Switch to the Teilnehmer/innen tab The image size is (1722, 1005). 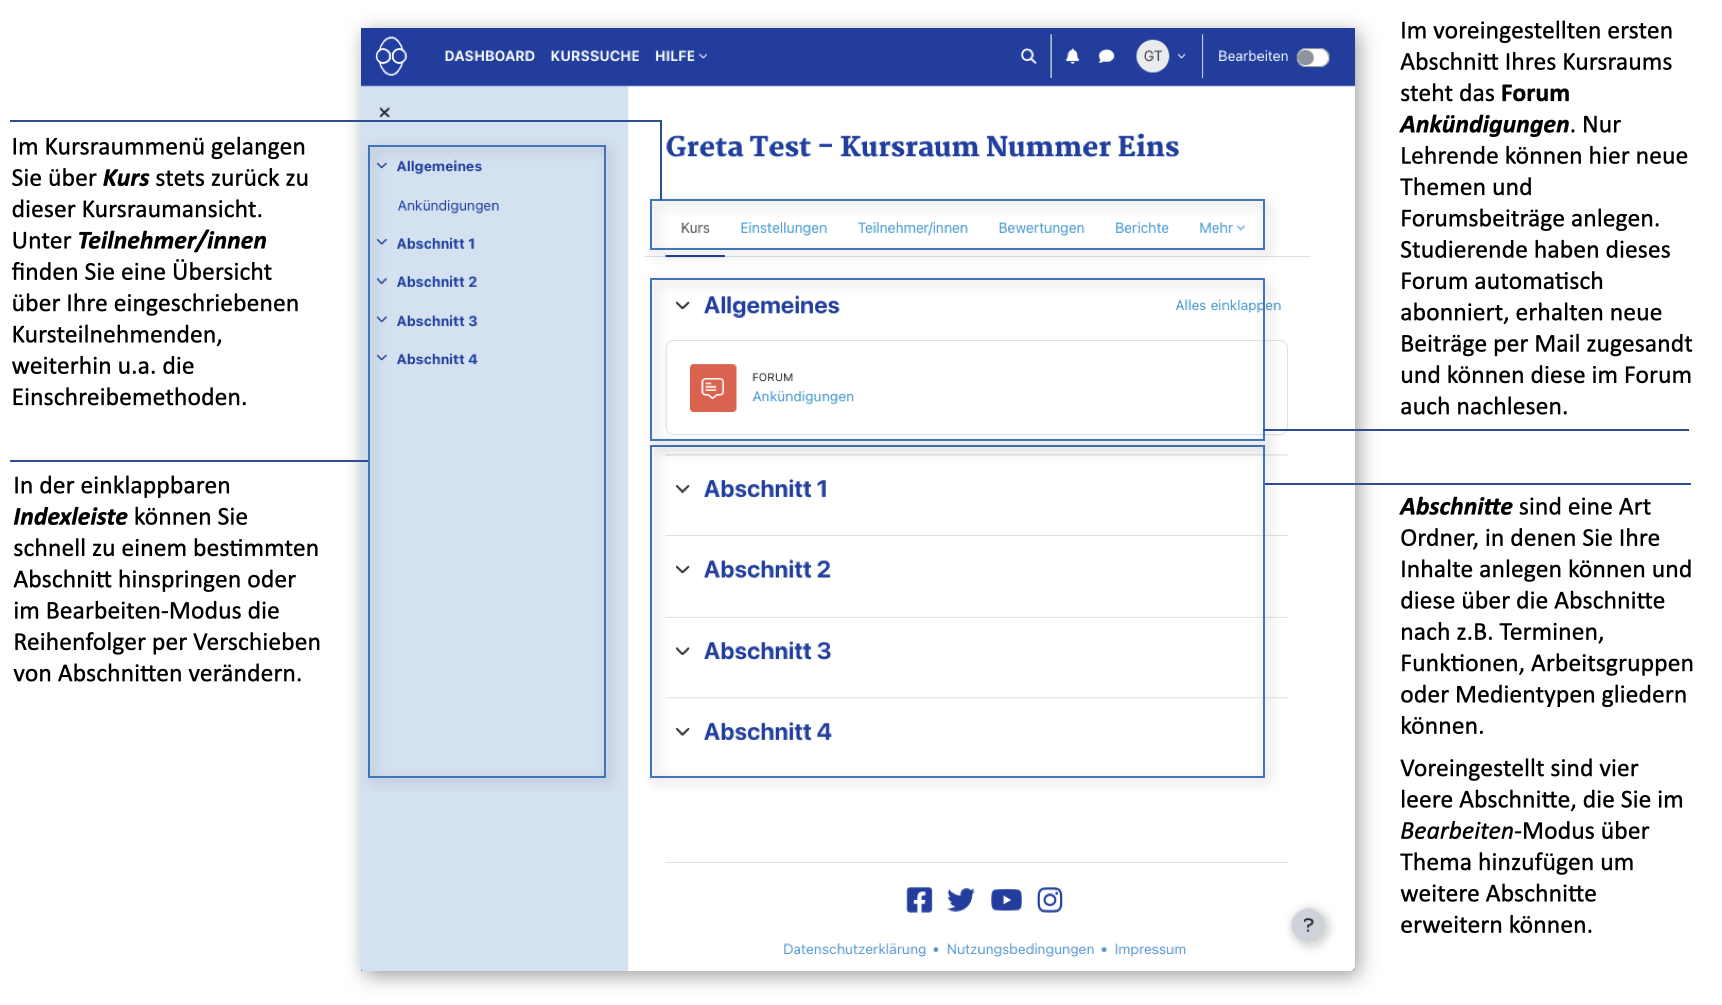912,228
